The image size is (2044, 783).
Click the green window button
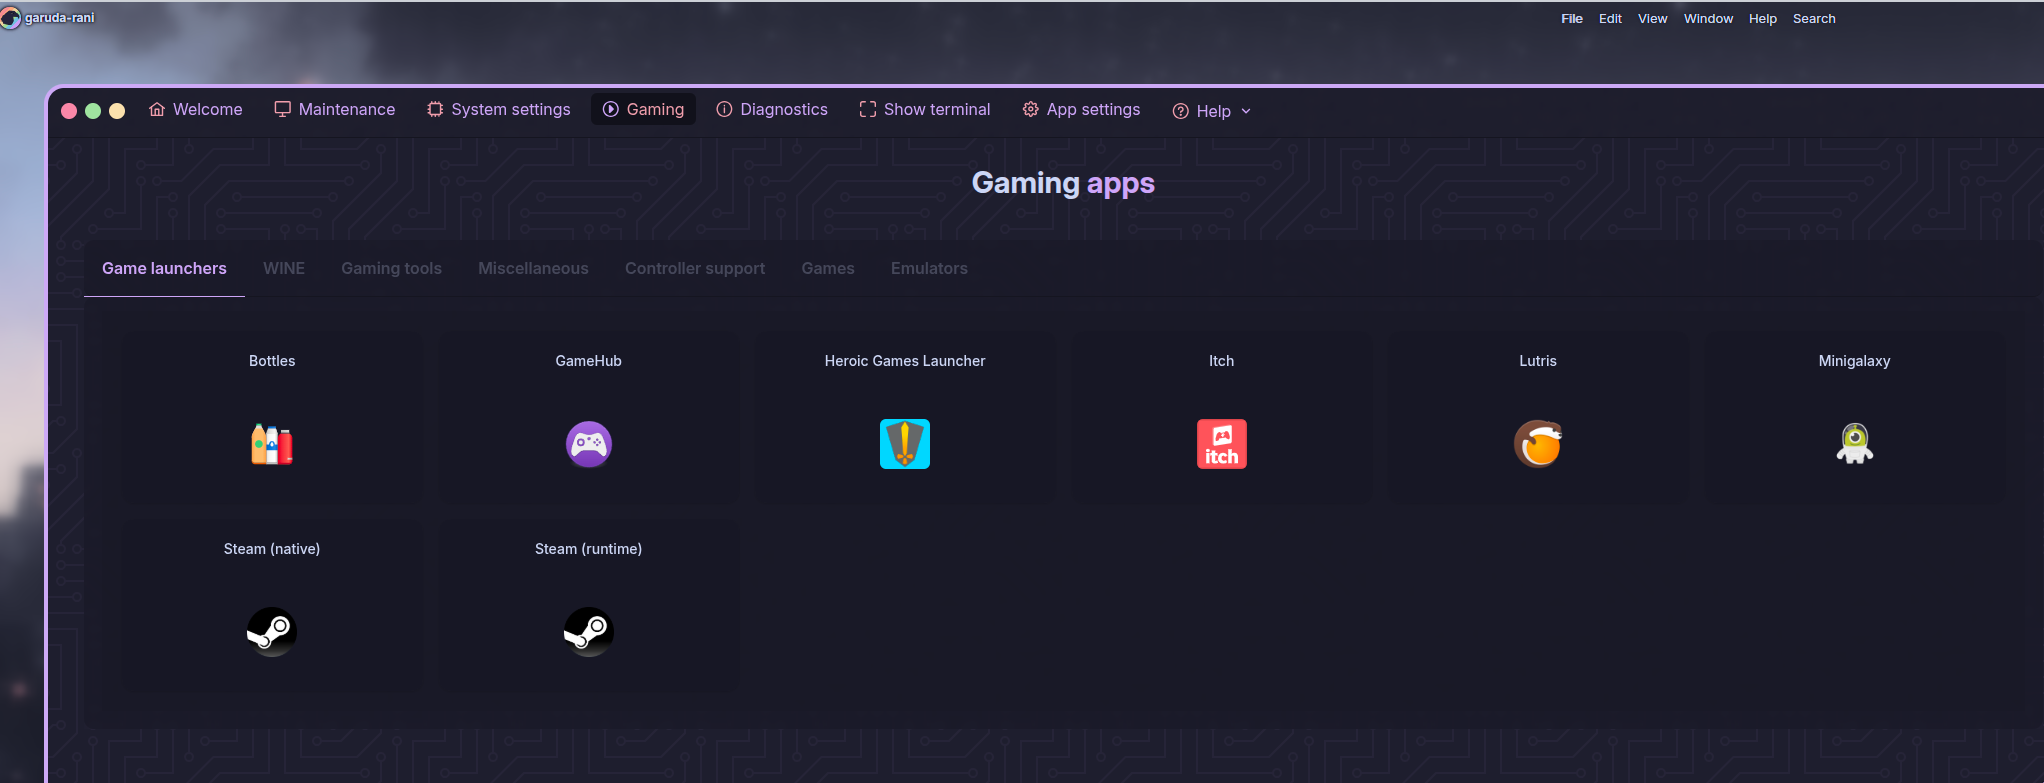point(93,111)
